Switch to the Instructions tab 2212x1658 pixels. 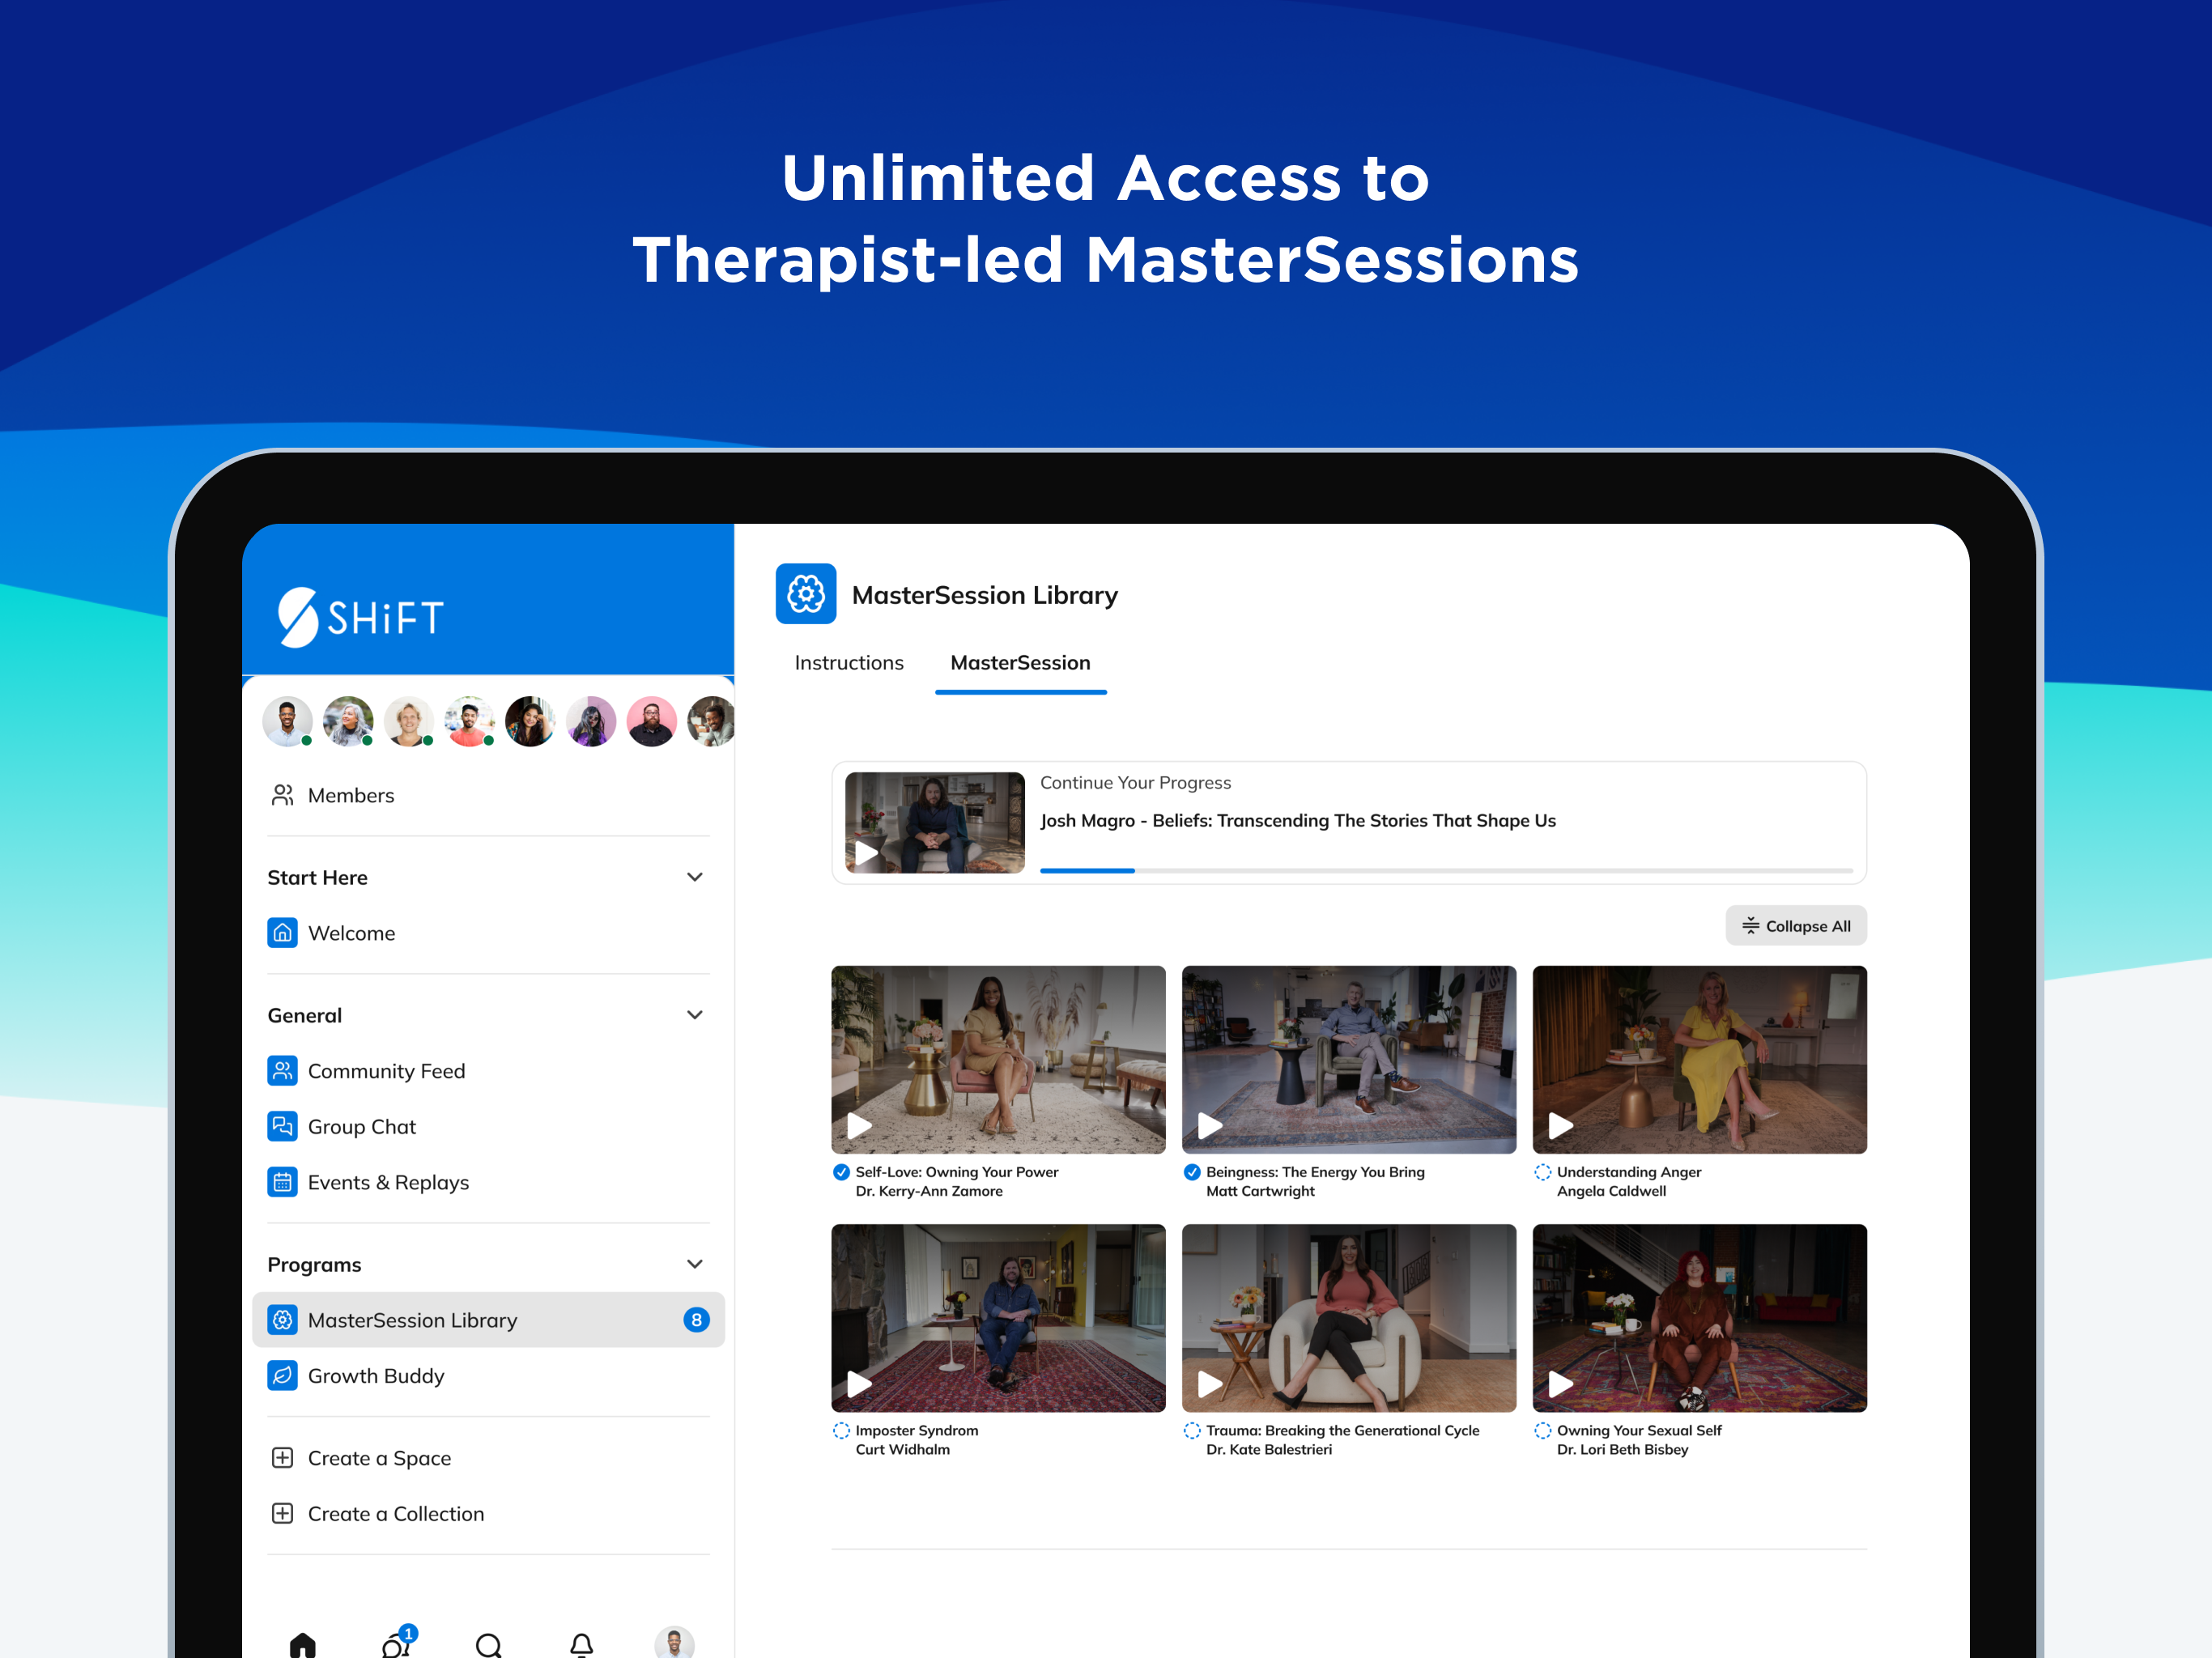pos(849,663)
